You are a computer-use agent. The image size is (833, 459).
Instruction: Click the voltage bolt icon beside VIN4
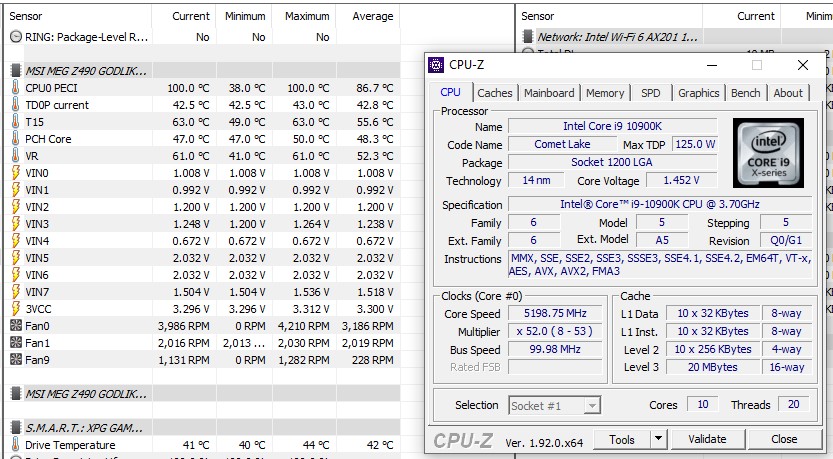click(x=16, y=241)
